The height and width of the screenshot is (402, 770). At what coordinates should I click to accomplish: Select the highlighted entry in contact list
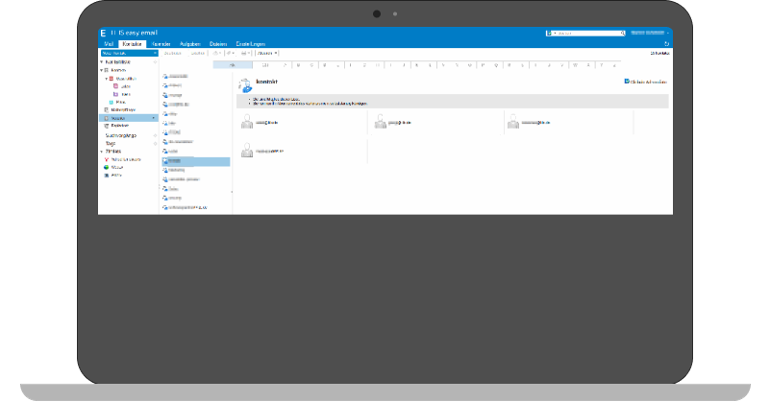[x=195, y=160]
